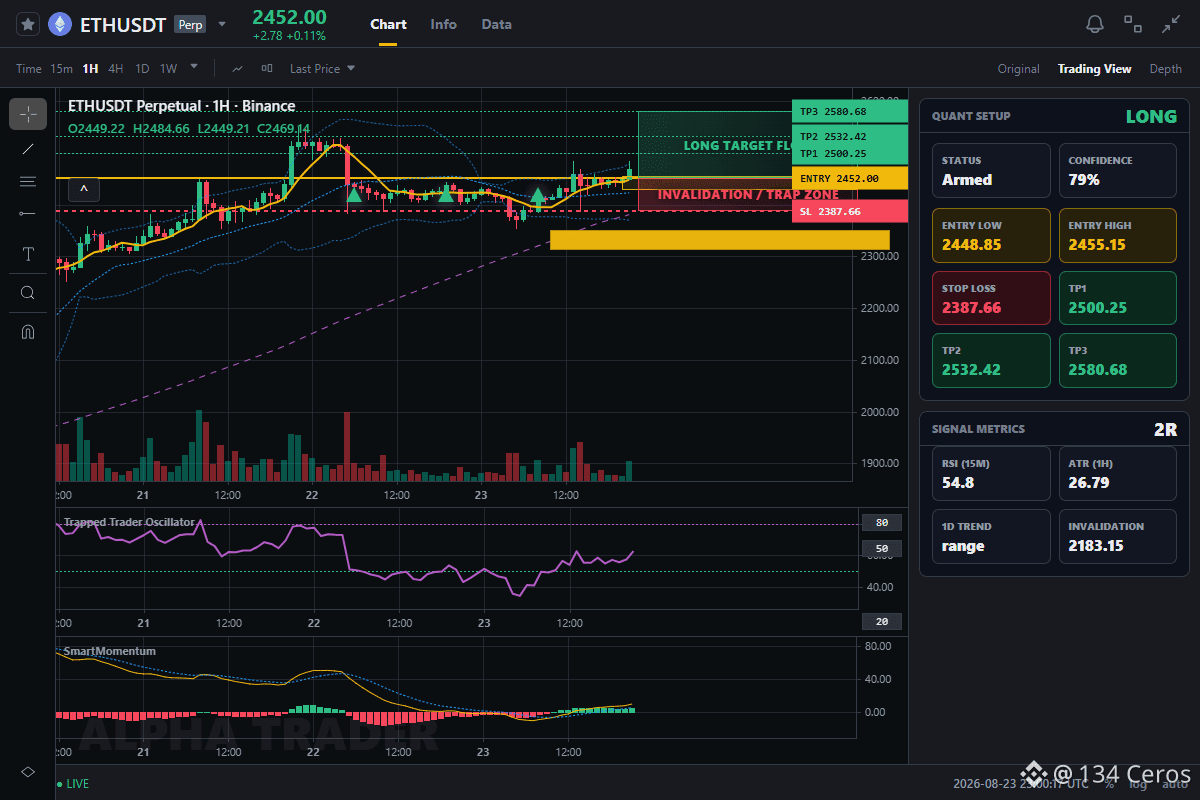Click the Invalidation 2183.15 card

(1117, 537)
